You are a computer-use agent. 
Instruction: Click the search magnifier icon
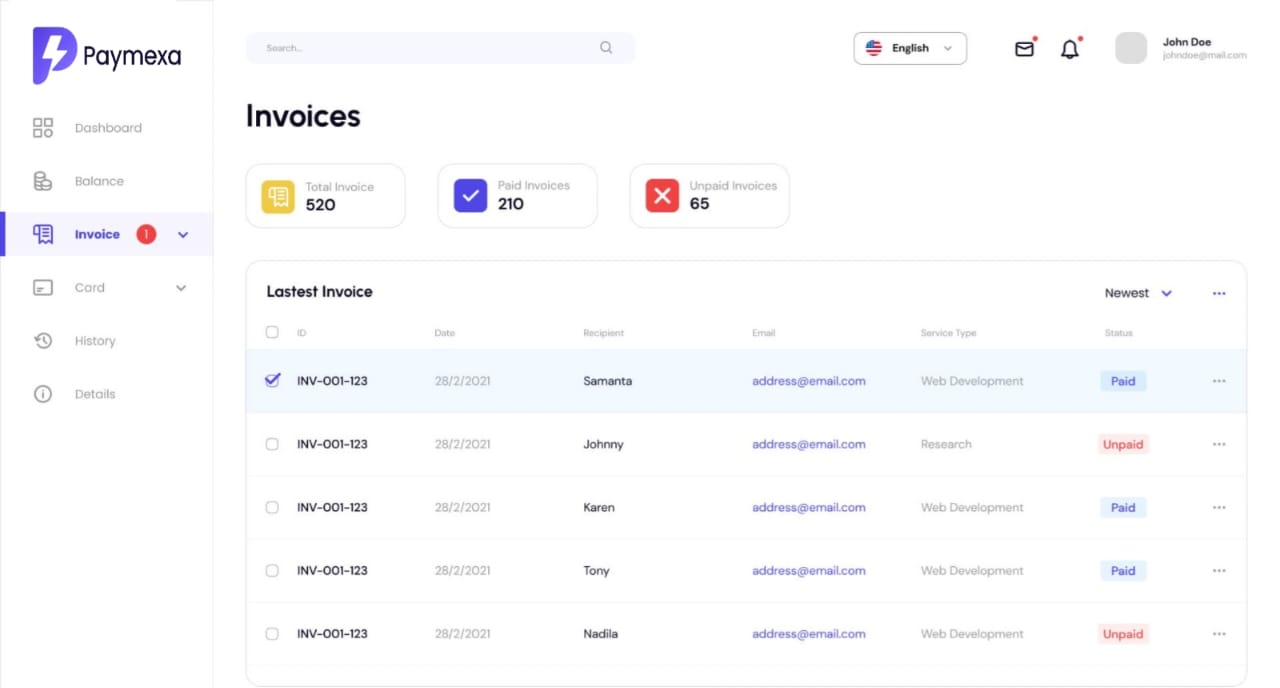point(606,48)
